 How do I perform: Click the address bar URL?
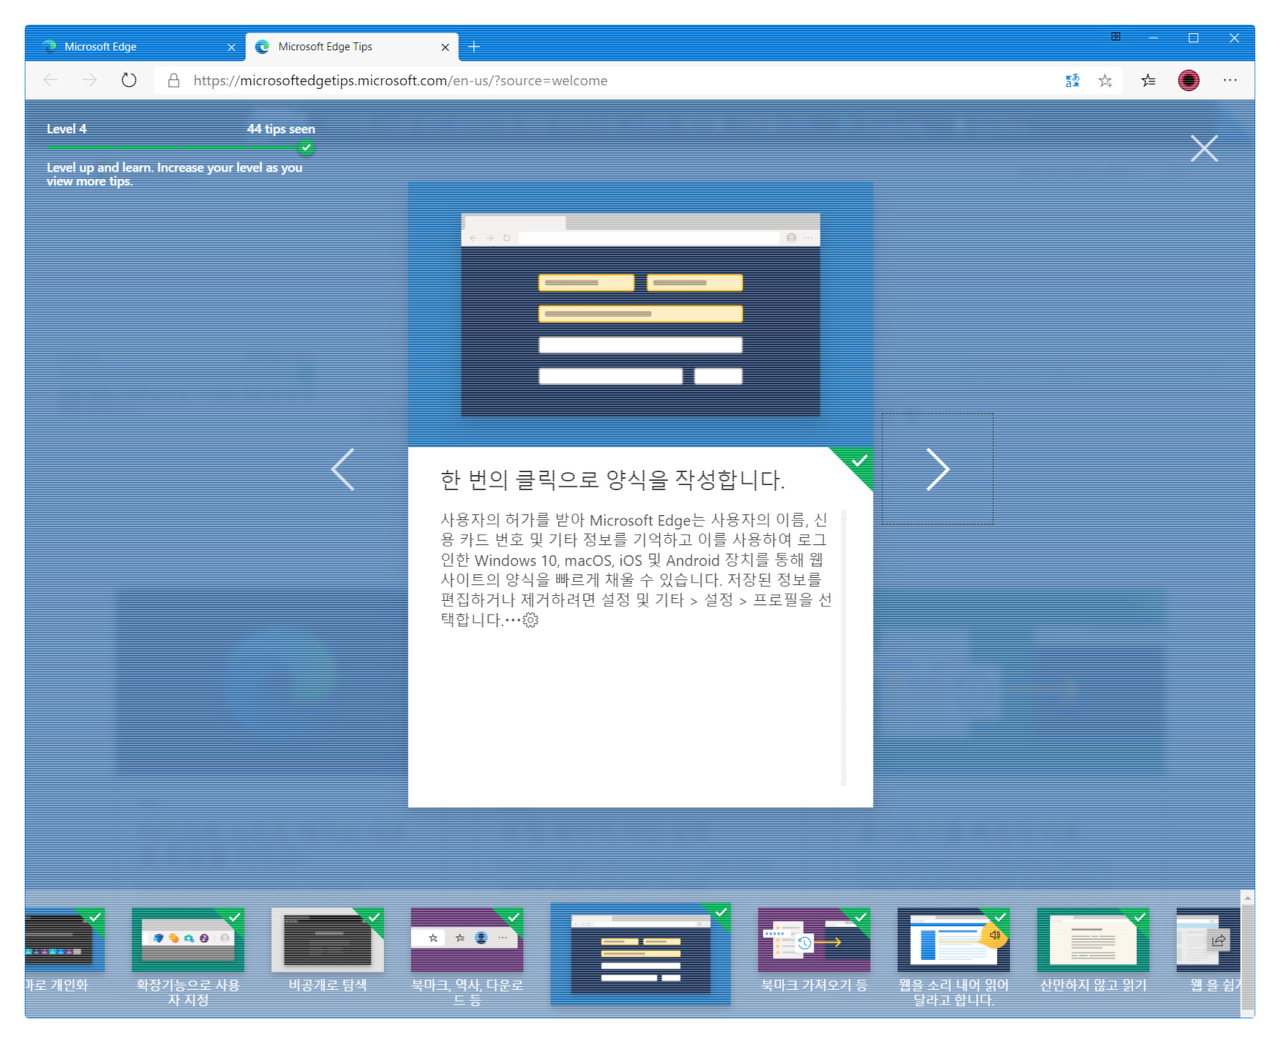tap(400, 81)
